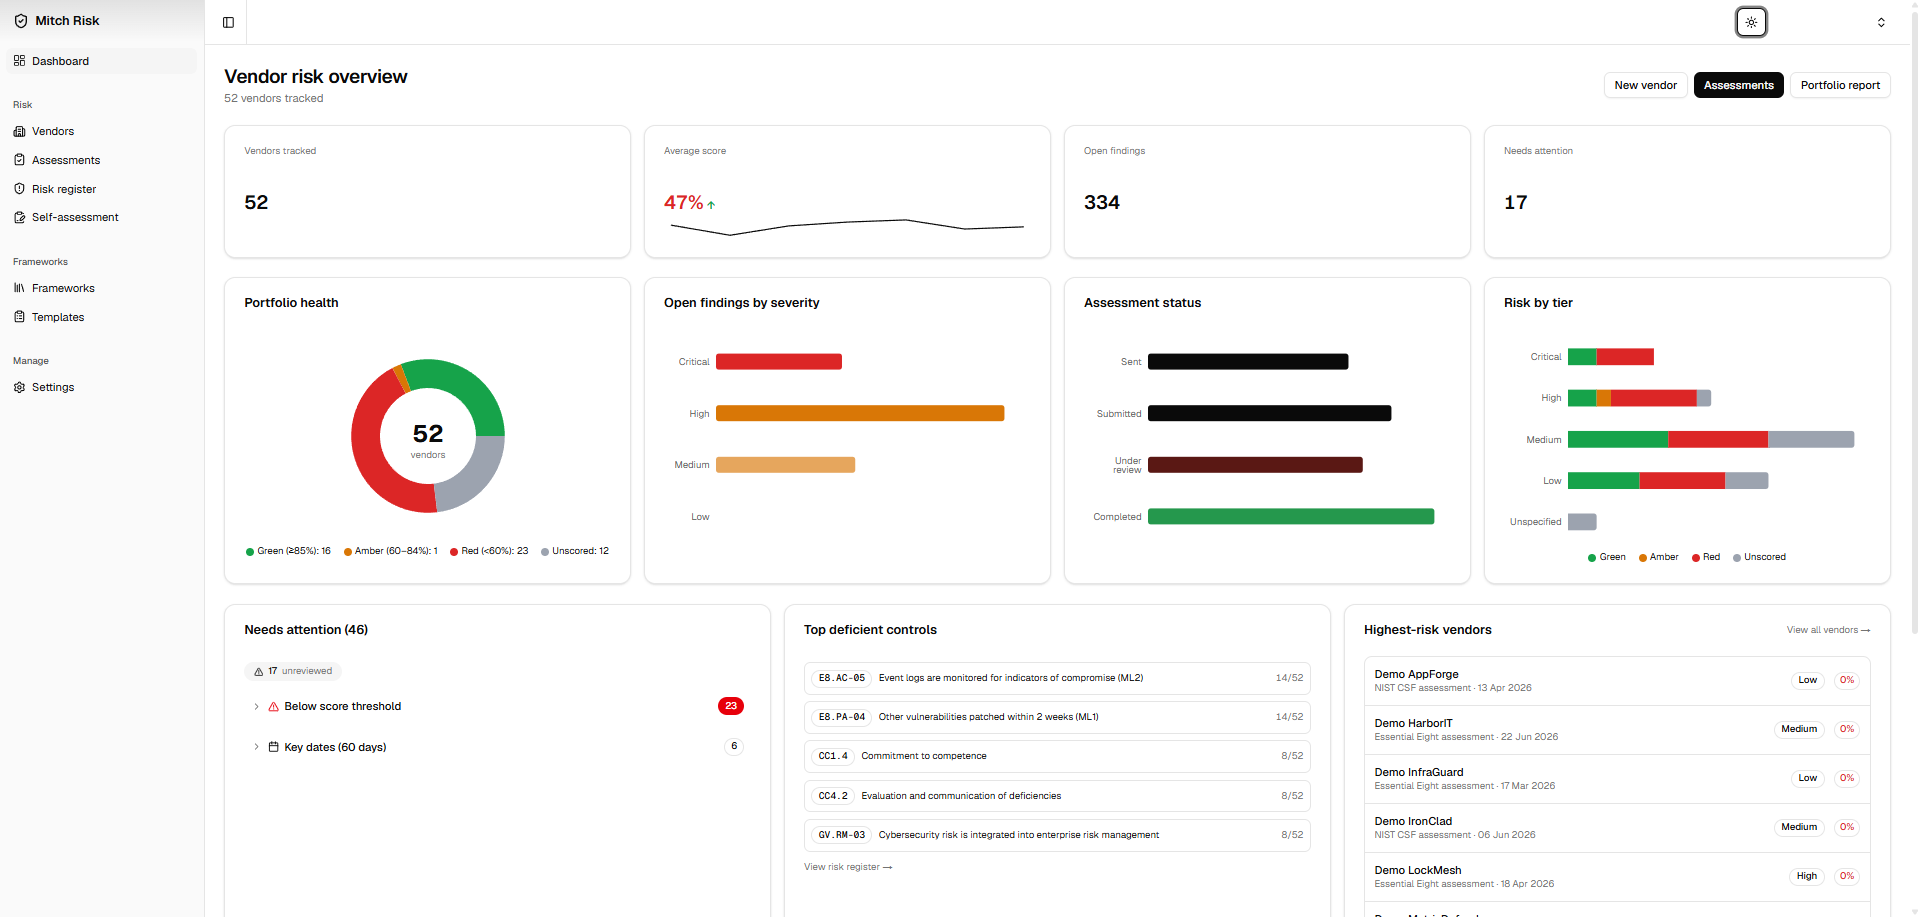Open Demo AppForge vendor row
1920x917 pixels.
point(1617,681)
